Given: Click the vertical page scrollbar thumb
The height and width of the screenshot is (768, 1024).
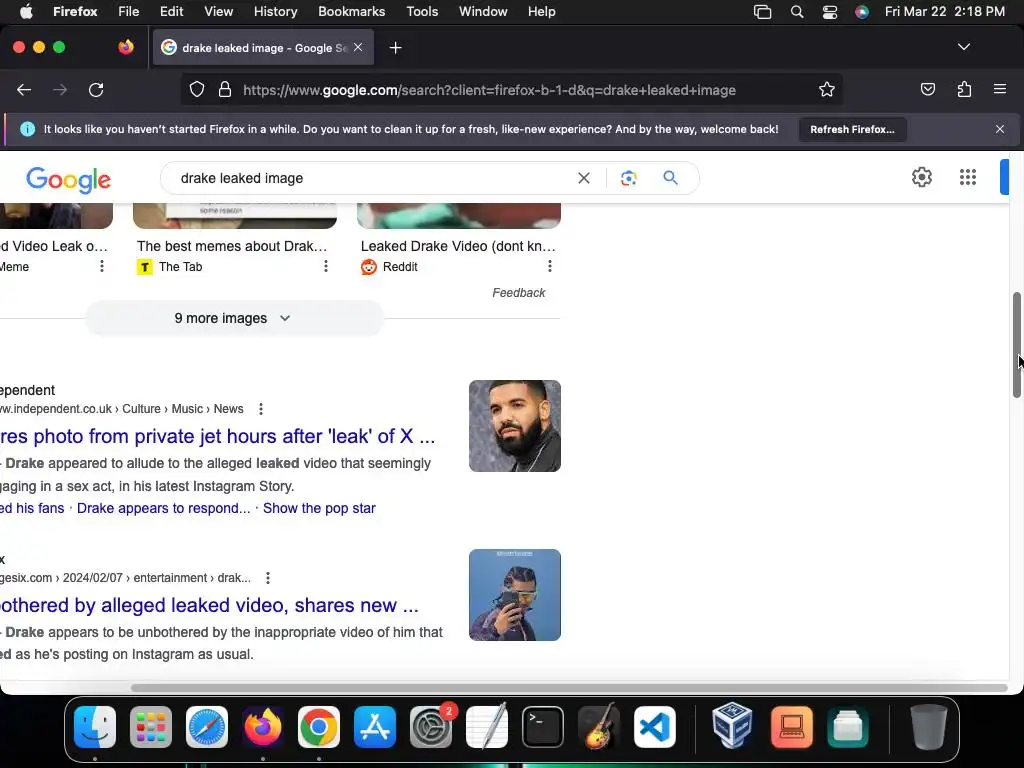Looking at the screenshot, I should 1016,345.
